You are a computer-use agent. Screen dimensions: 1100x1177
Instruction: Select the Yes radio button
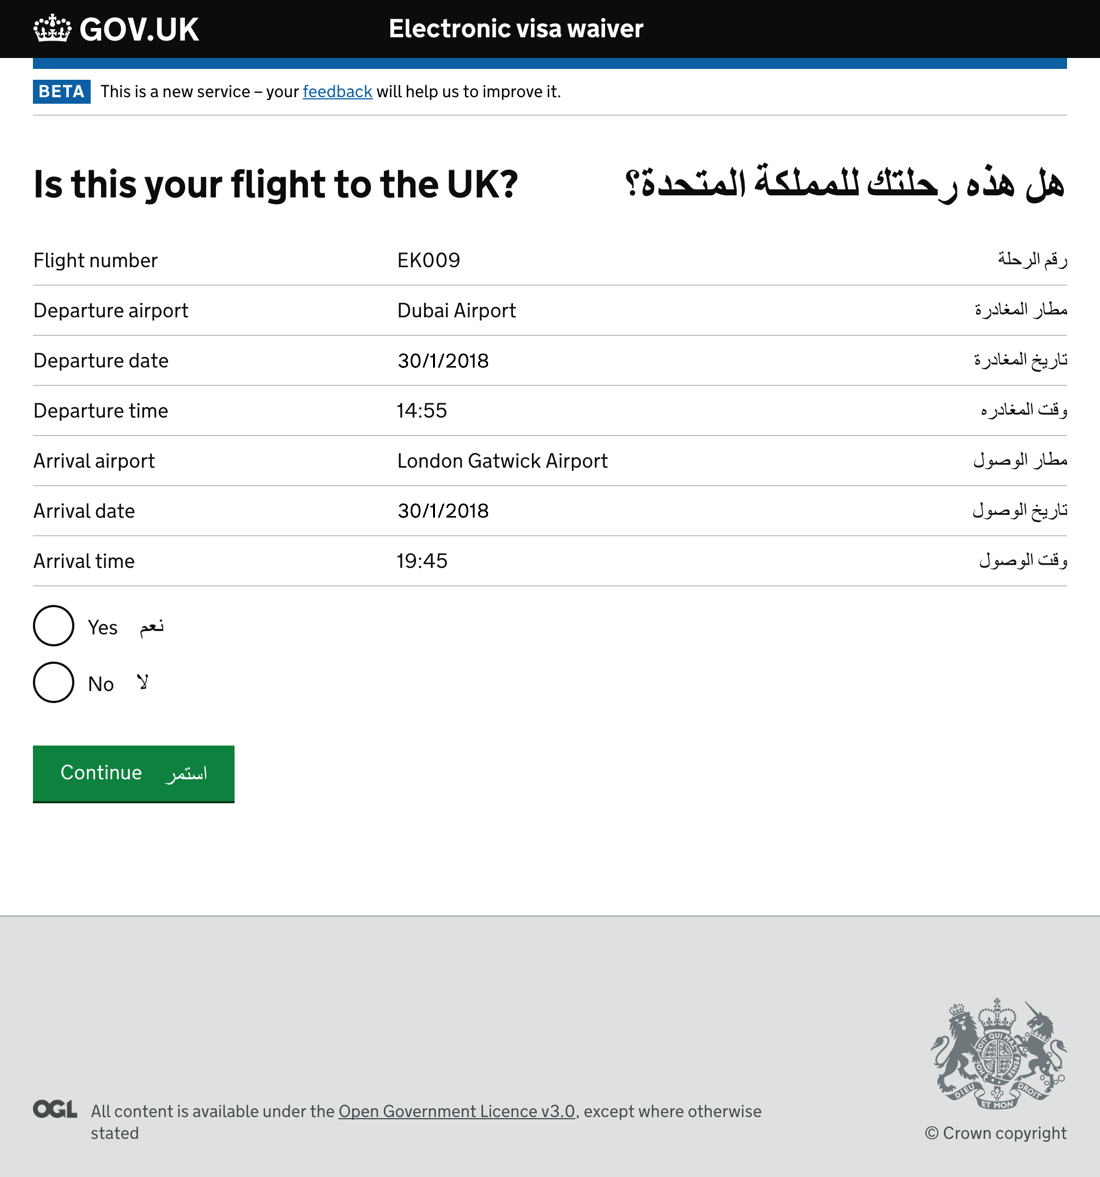[54, 626]
